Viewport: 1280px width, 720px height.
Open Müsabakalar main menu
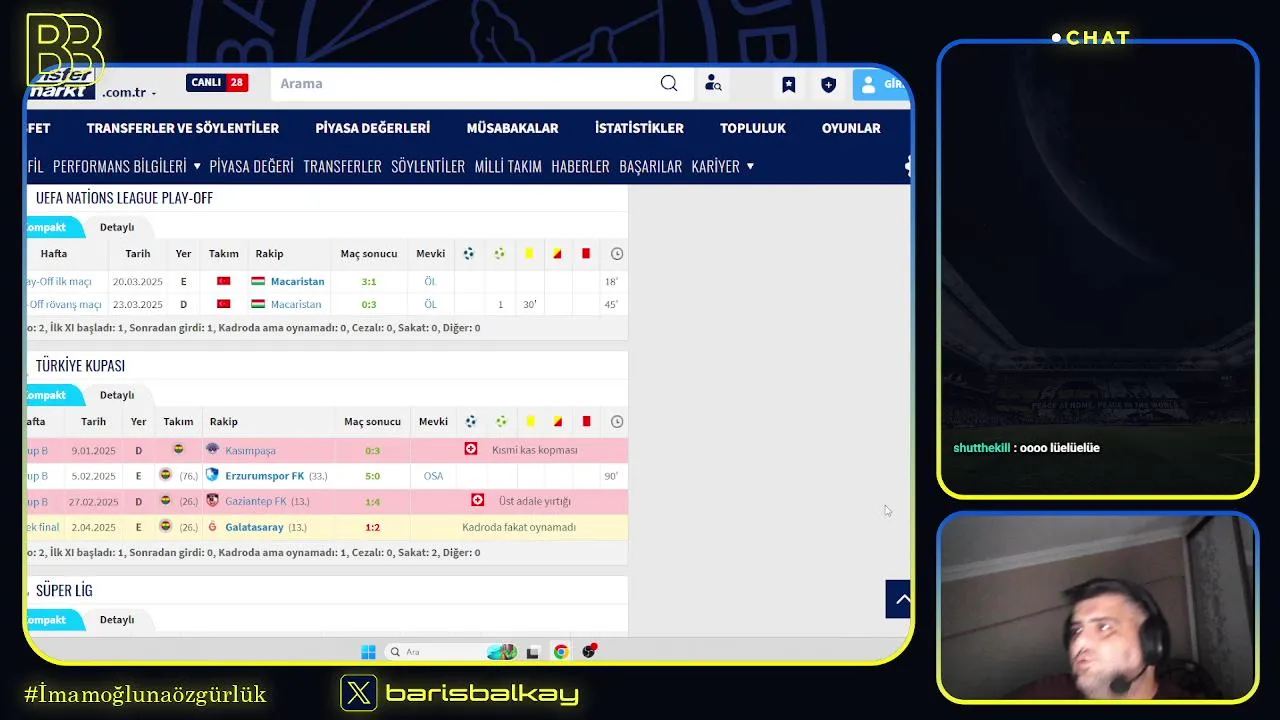(x=512, y=128)
